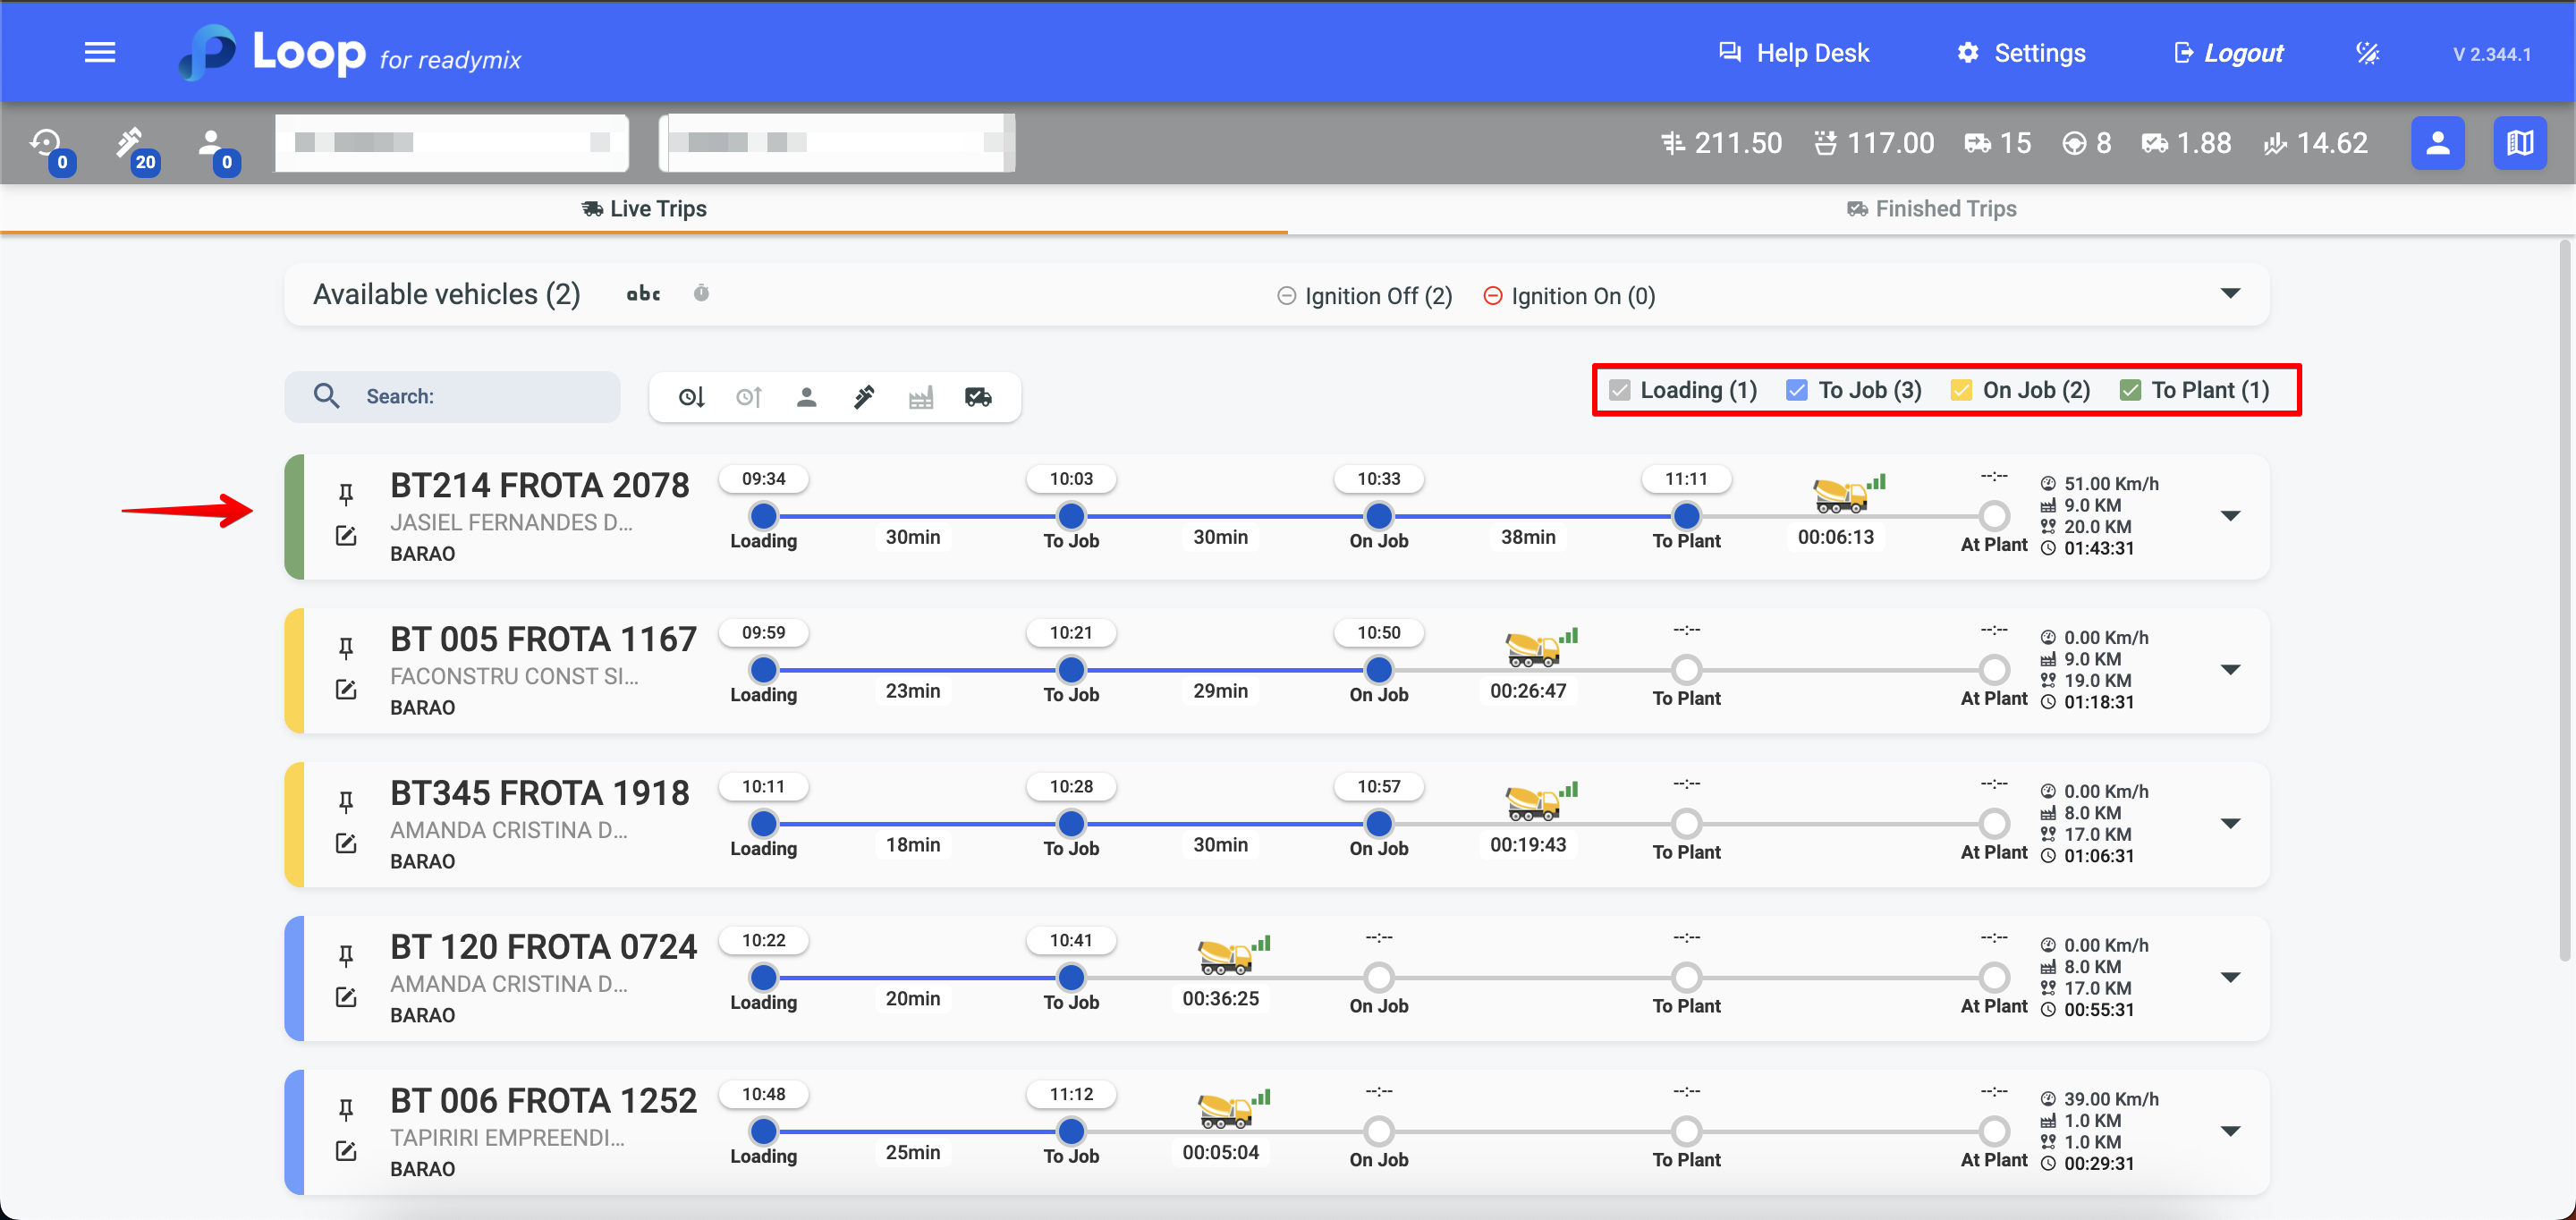Click the Search input field
The height and width of the screenshot is (1220, 2576).
click(x=480, y=397)
